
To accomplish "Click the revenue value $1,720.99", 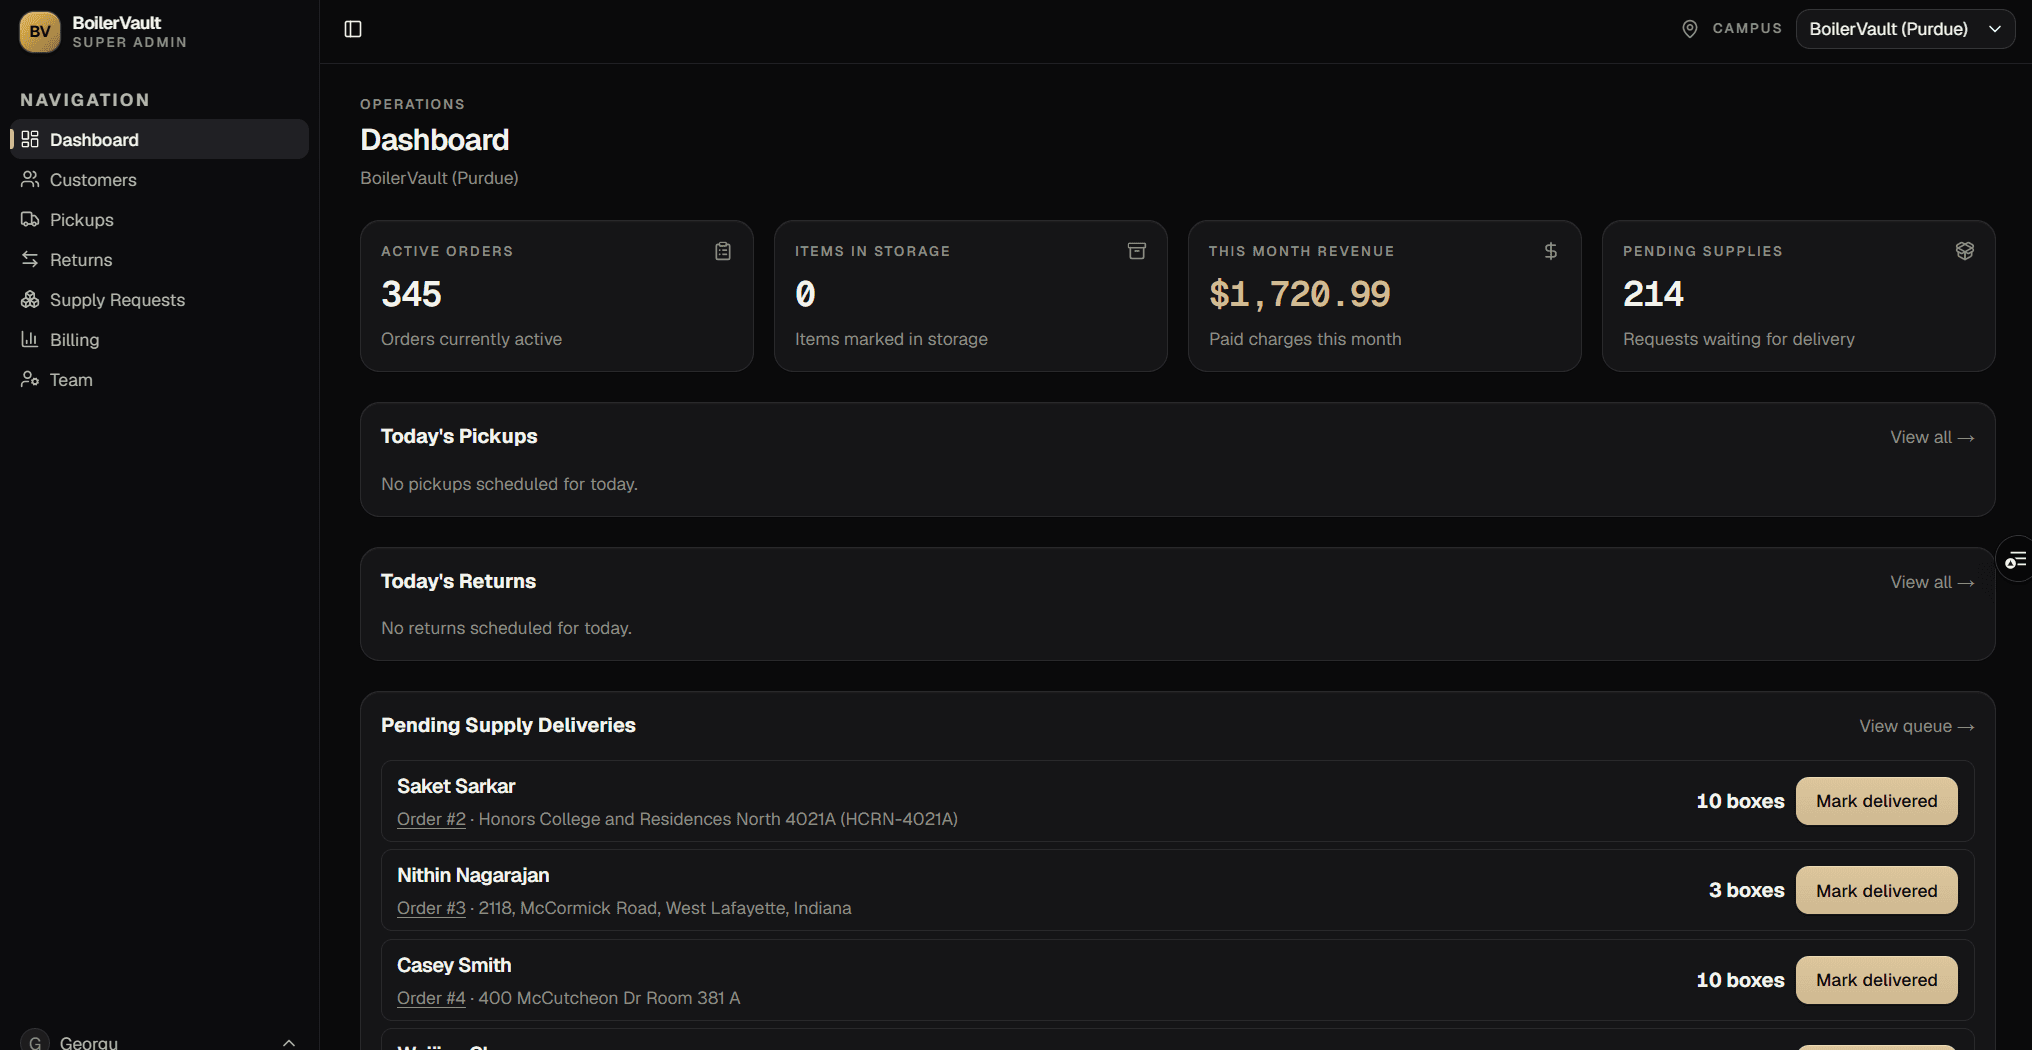I will click(x=1299, y=294).
